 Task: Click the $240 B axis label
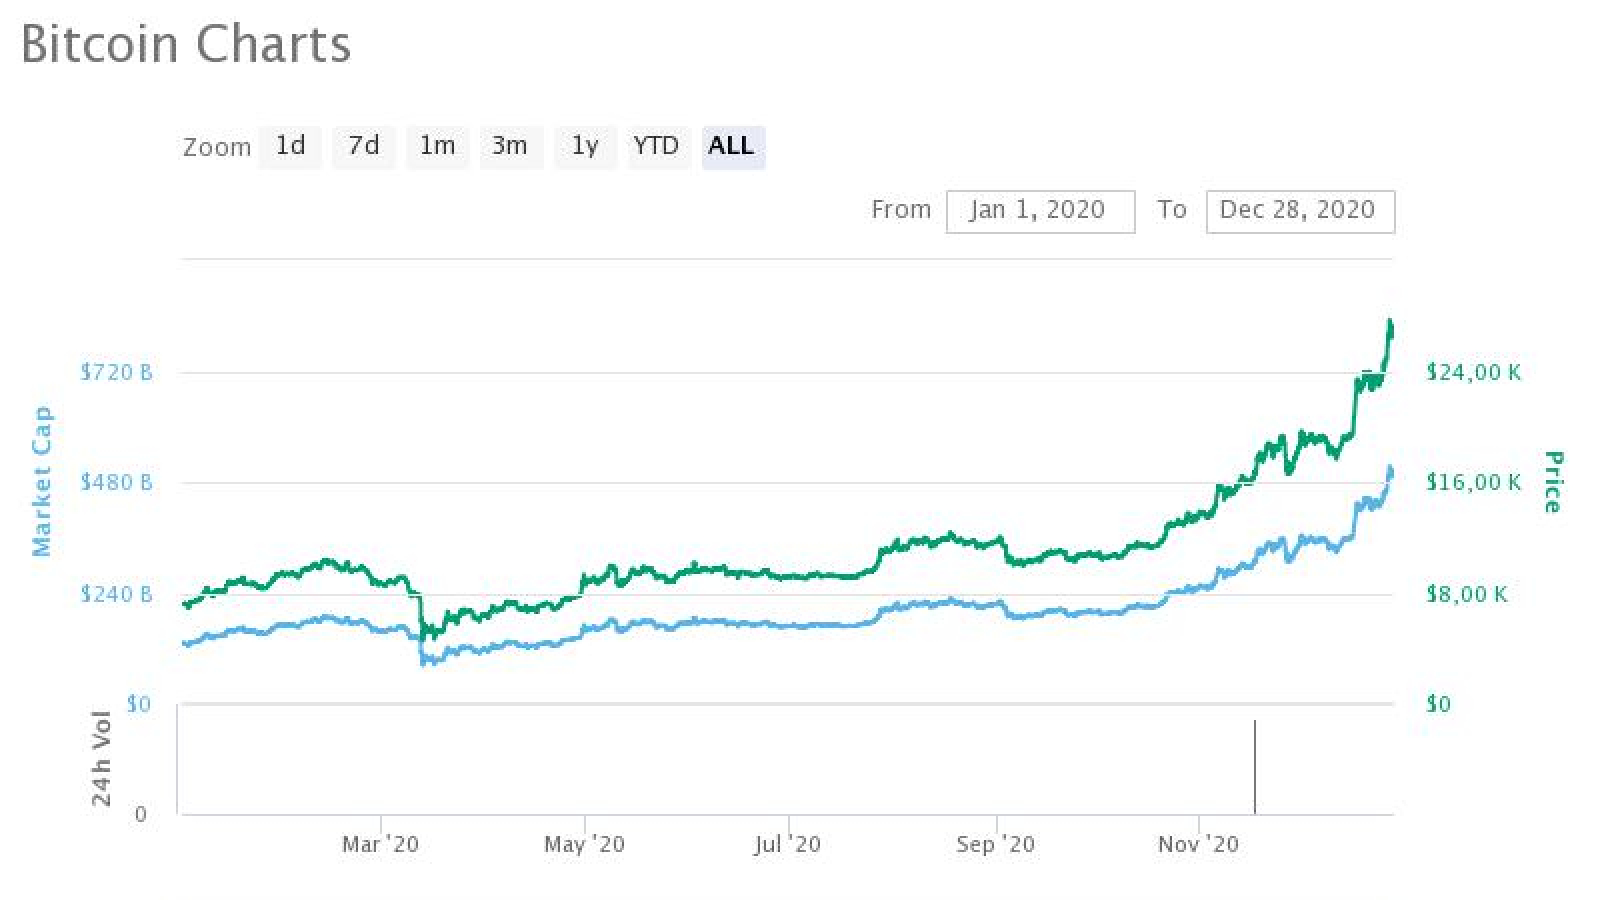coord(117,595)
